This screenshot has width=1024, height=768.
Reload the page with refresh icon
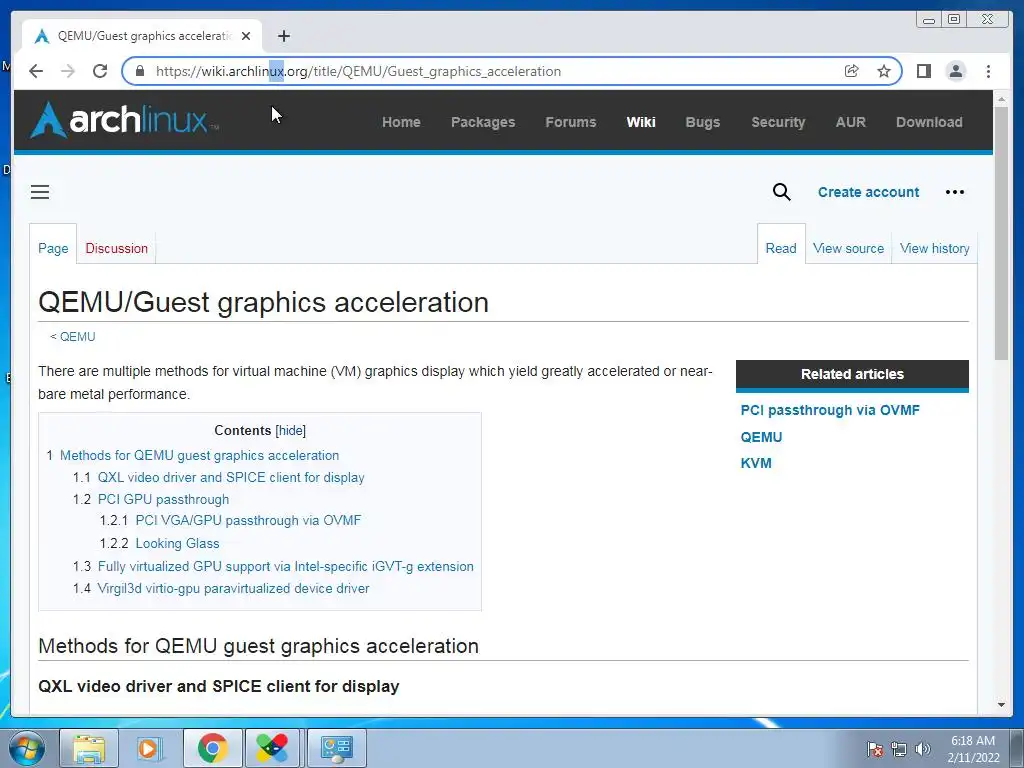pyautogui.click(x=100, y=71)
